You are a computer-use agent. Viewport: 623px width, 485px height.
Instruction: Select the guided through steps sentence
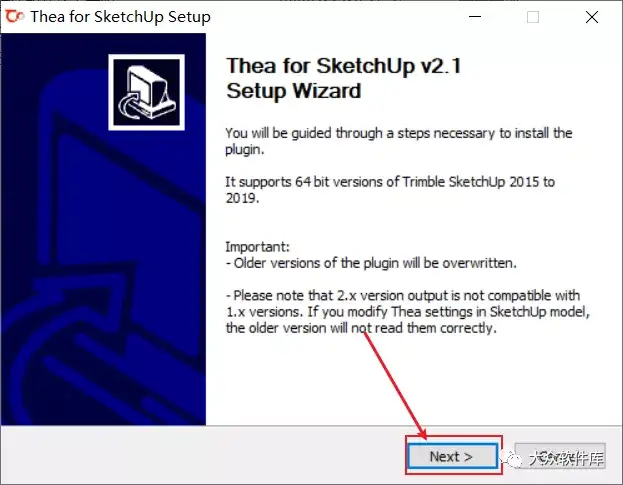[x=399, y=141]
